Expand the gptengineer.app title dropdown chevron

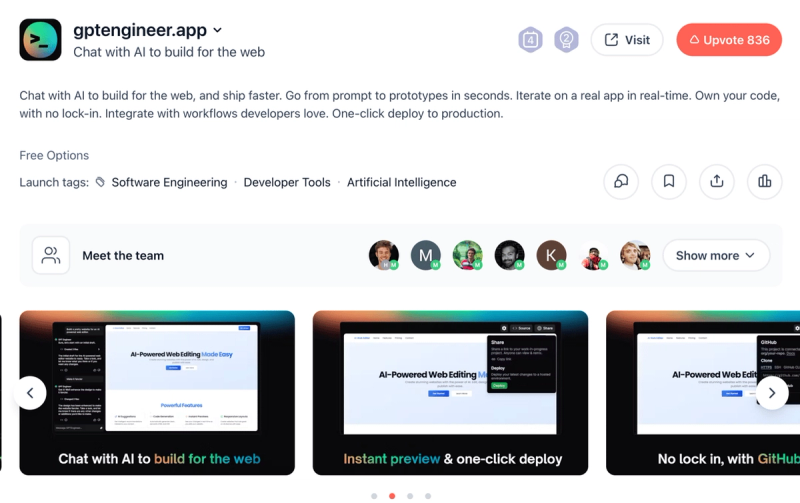[217, 30]
